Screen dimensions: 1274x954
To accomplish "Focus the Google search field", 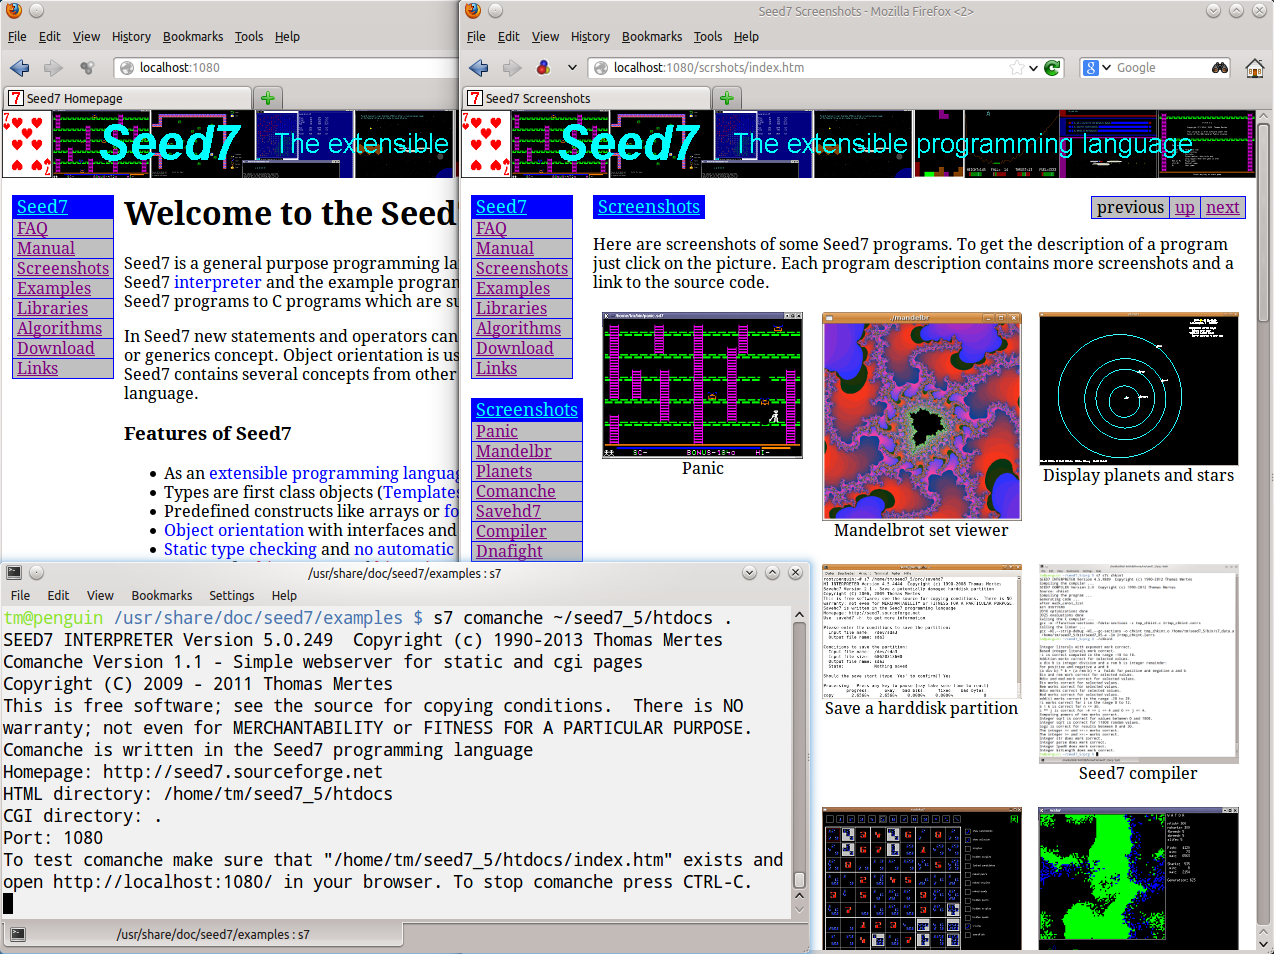I will click(1160, 68).
